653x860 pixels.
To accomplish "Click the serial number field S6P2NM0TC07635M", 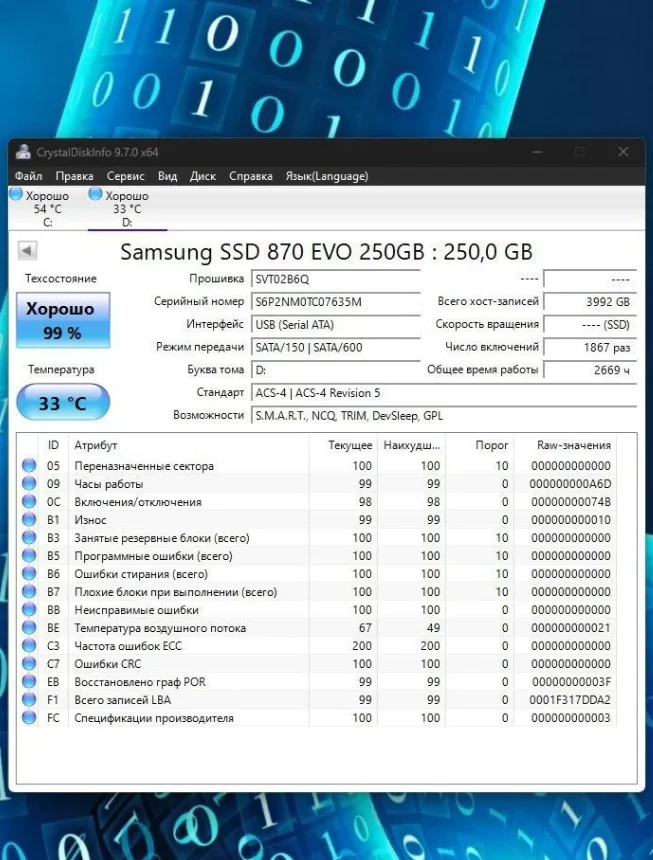I will pyautogui.click(x=336, y=302).
